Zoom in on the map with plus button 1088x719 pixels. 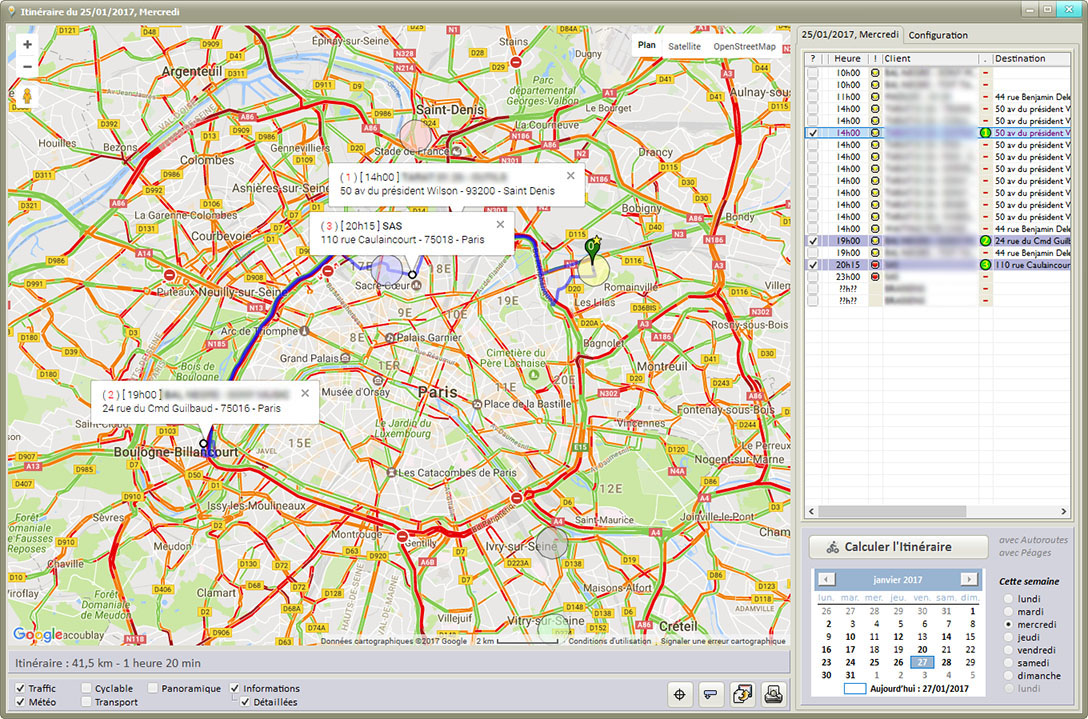(x=27, y=45)
